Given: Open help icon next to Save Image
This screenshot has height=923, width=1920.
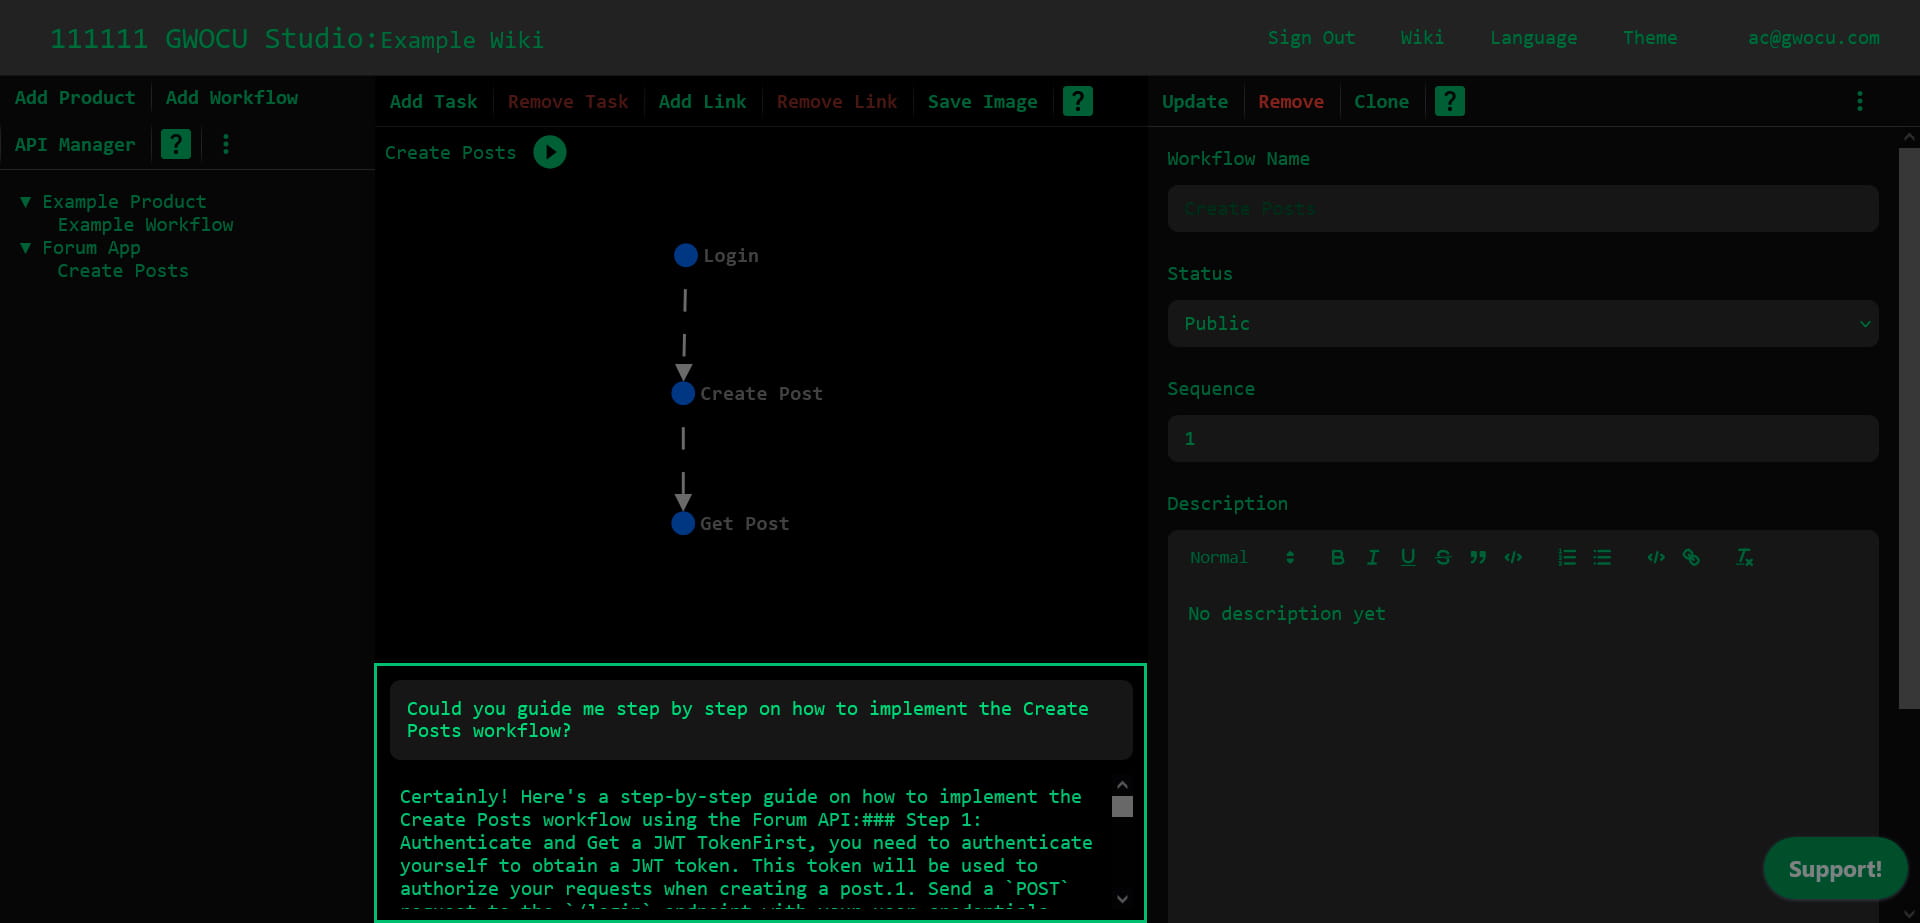Looking at the screenshot, I should click(x=1078, y=101).
